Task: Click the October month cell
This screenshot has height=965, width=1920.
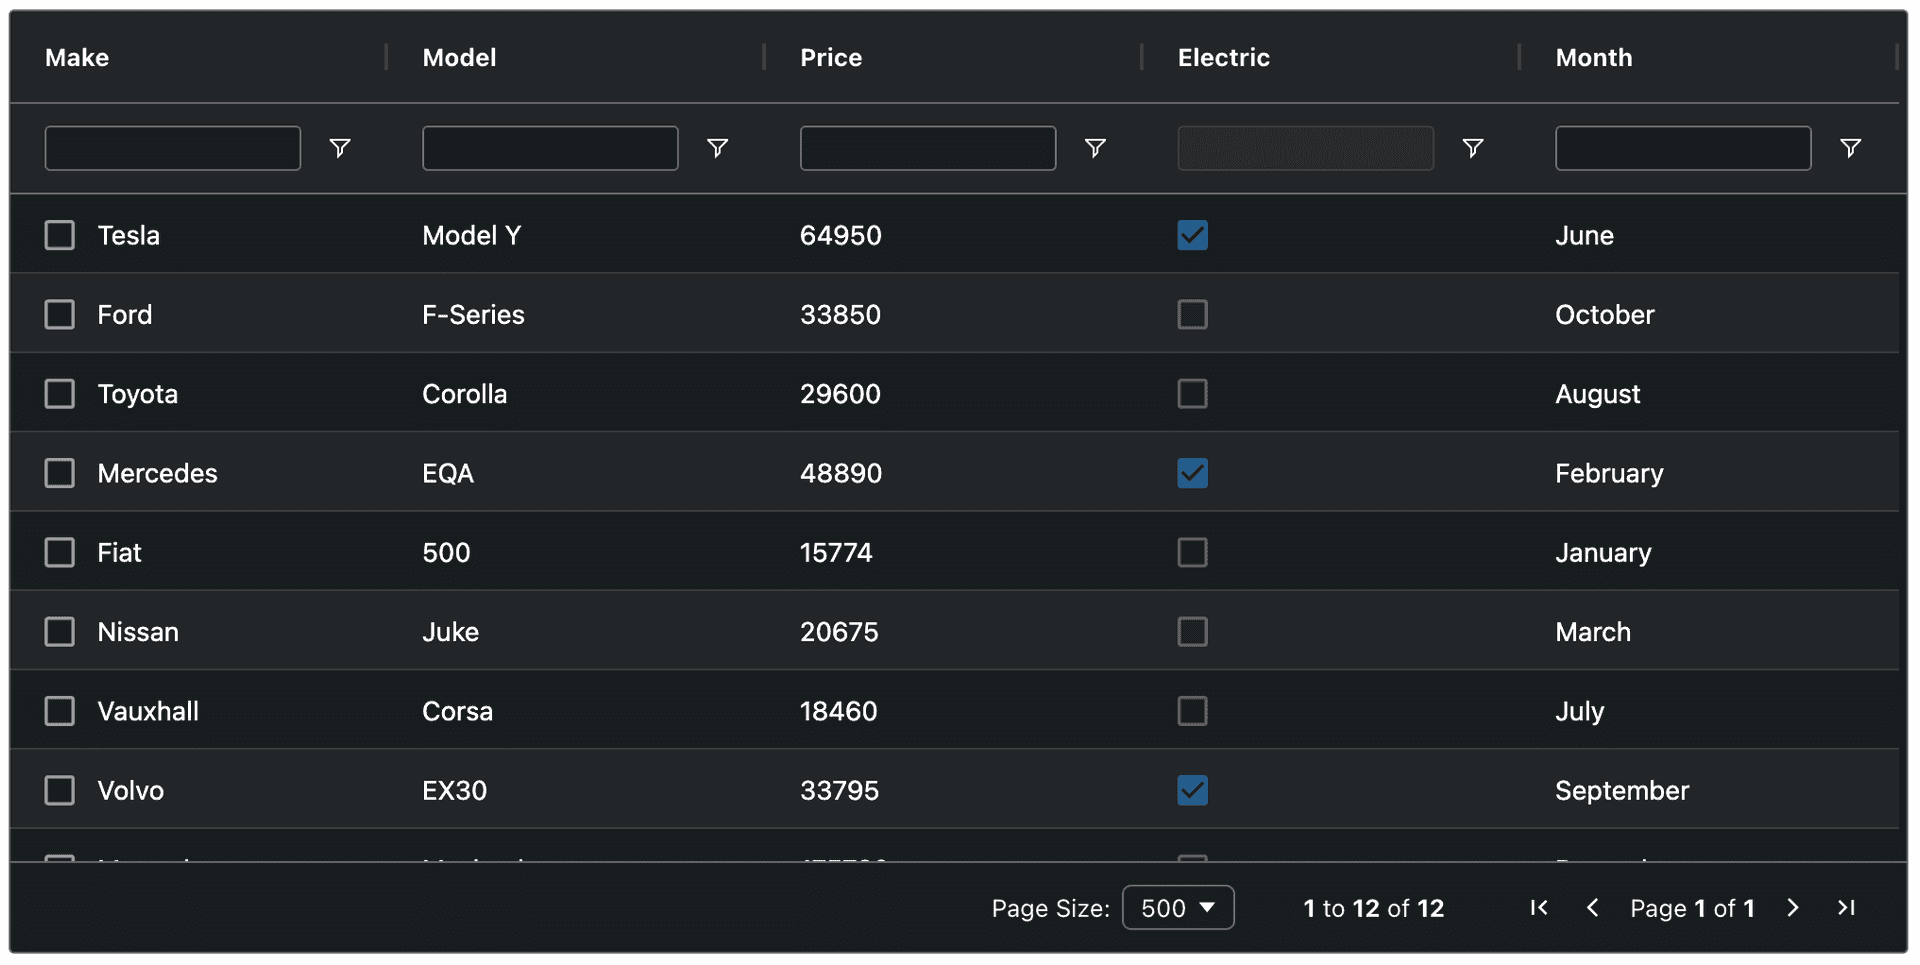Action: coord(1605,314)
